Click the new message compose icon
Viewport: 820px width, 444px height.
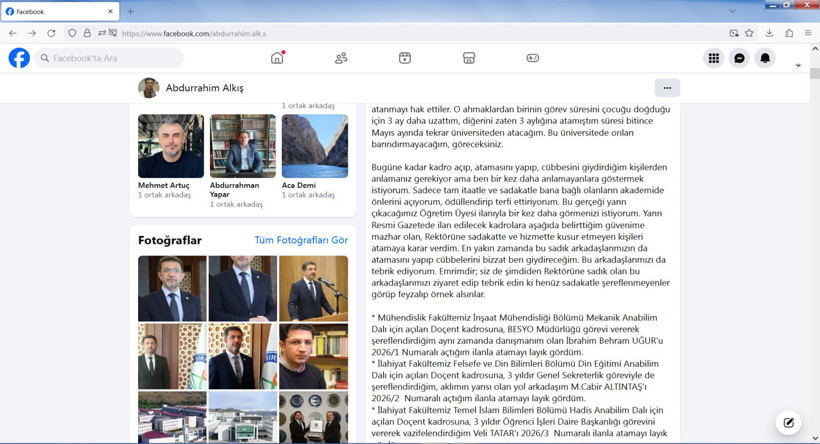(x=788, y=422)
